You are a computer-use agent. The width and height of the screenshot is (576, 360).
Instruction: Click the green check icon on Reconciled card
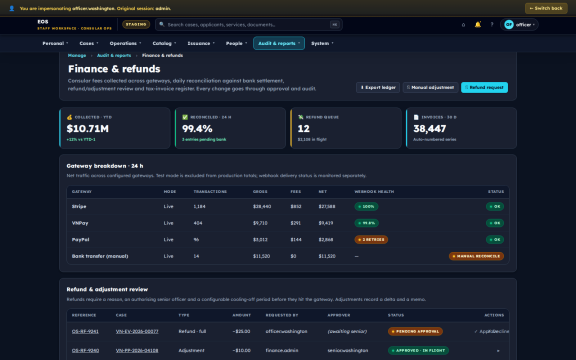tap(185, 117)
